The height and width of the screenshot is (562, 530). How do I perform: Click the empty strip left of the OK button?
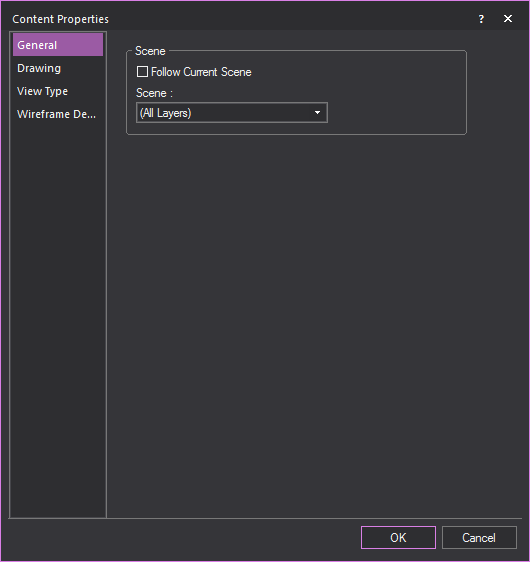183,537
